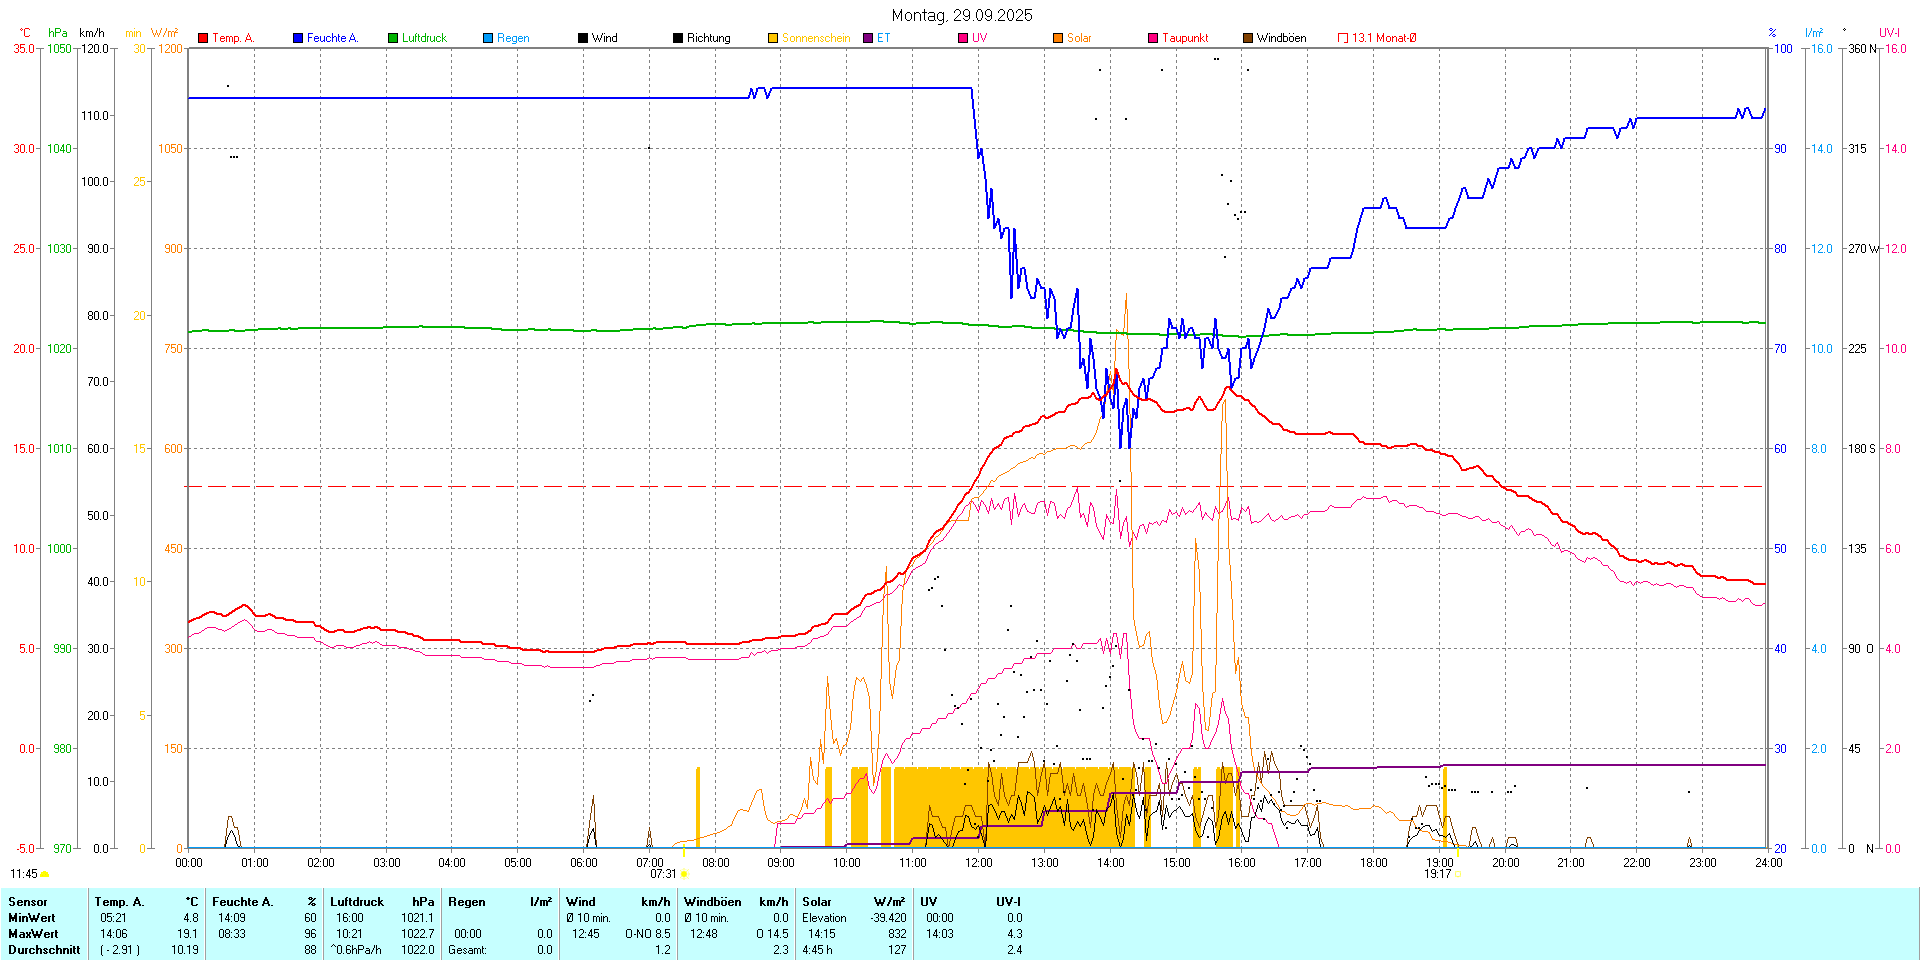Click the purple ET legend square
The height and width of the screenshot is (960, 1920).
(x=868, y=38)
